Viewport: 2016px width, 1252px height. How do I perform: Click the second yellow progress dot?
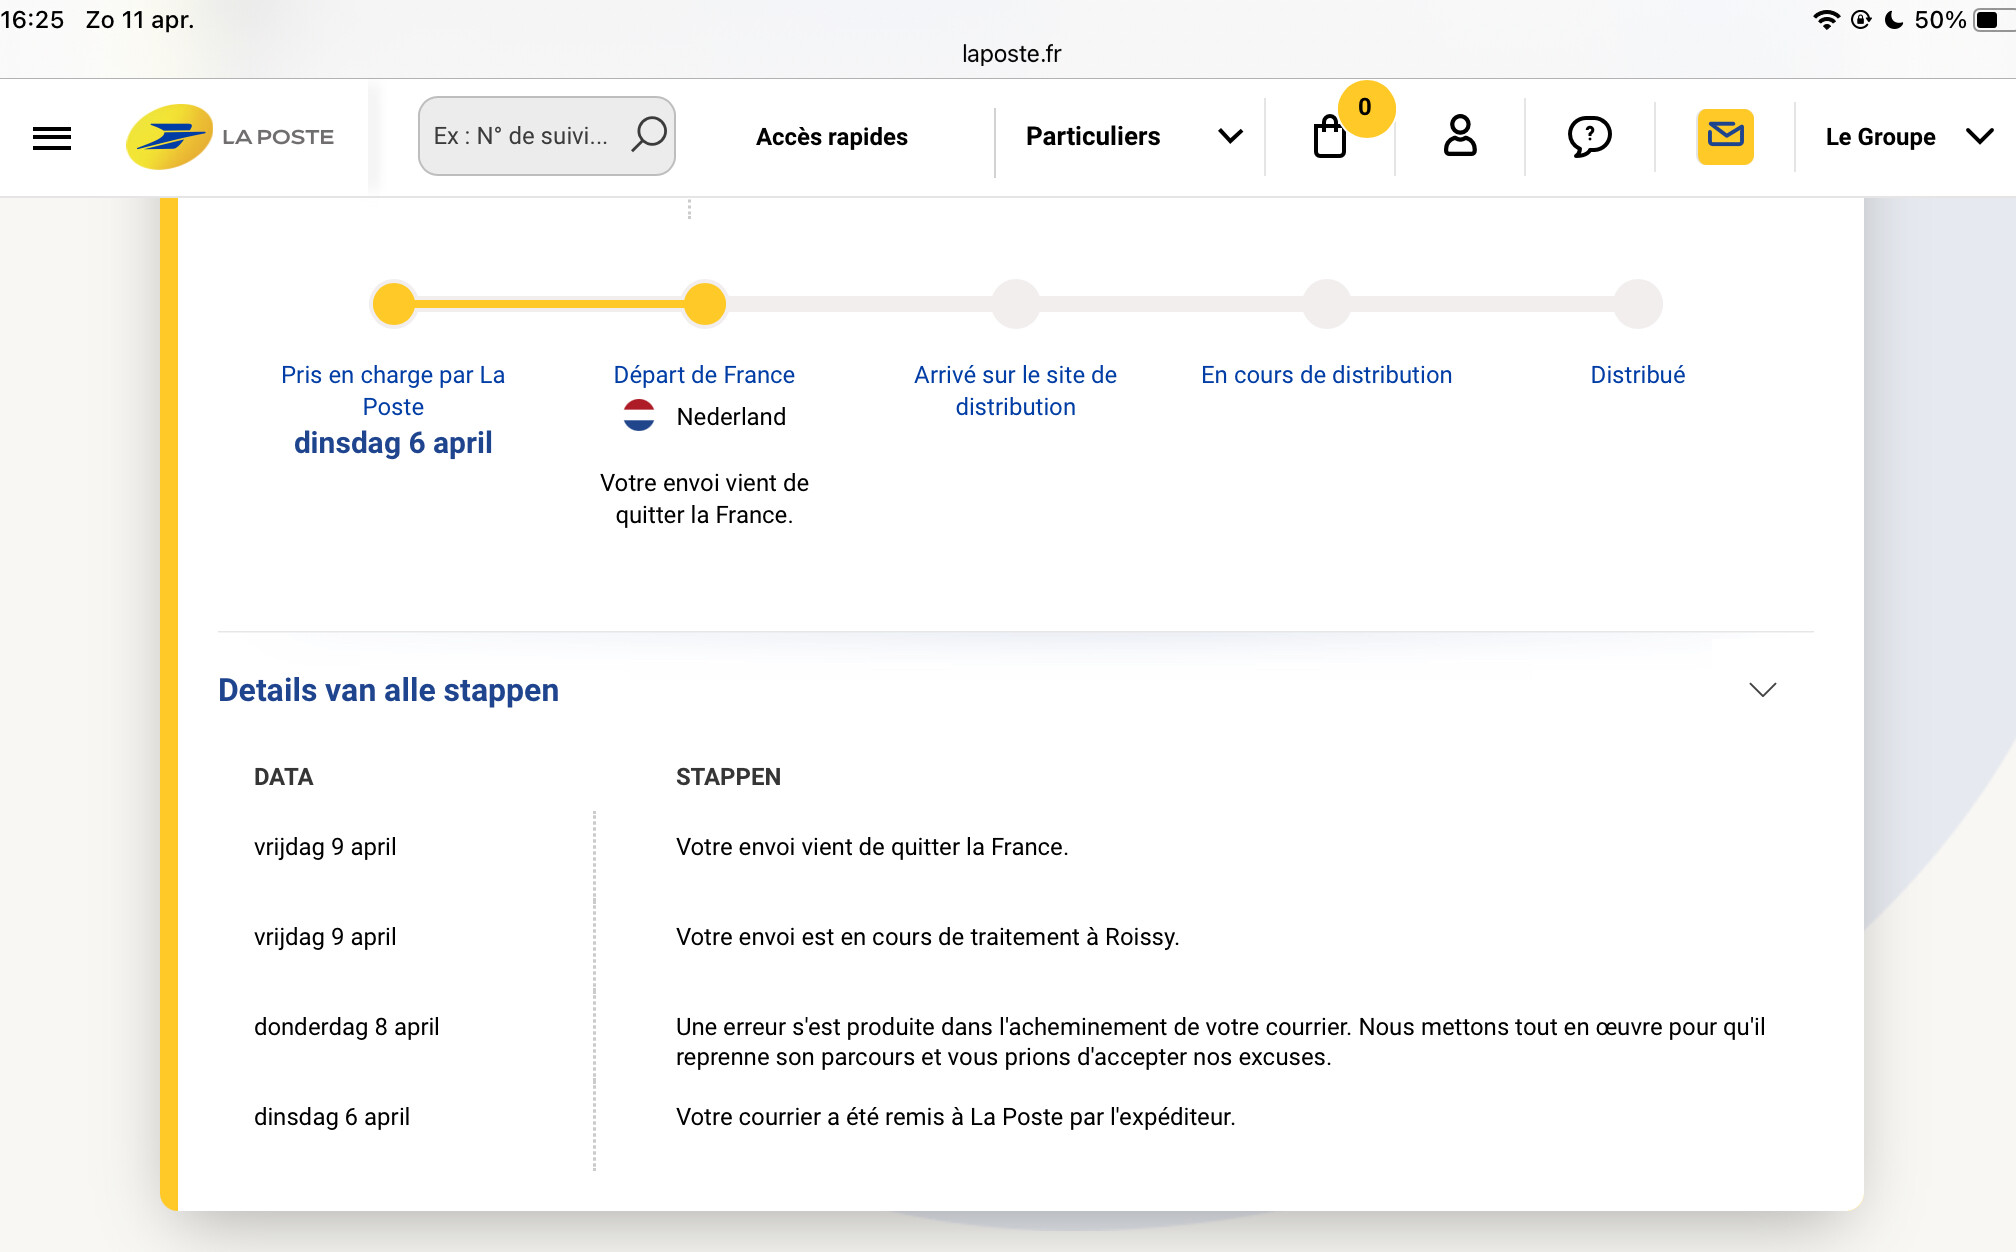coord(705,304)
